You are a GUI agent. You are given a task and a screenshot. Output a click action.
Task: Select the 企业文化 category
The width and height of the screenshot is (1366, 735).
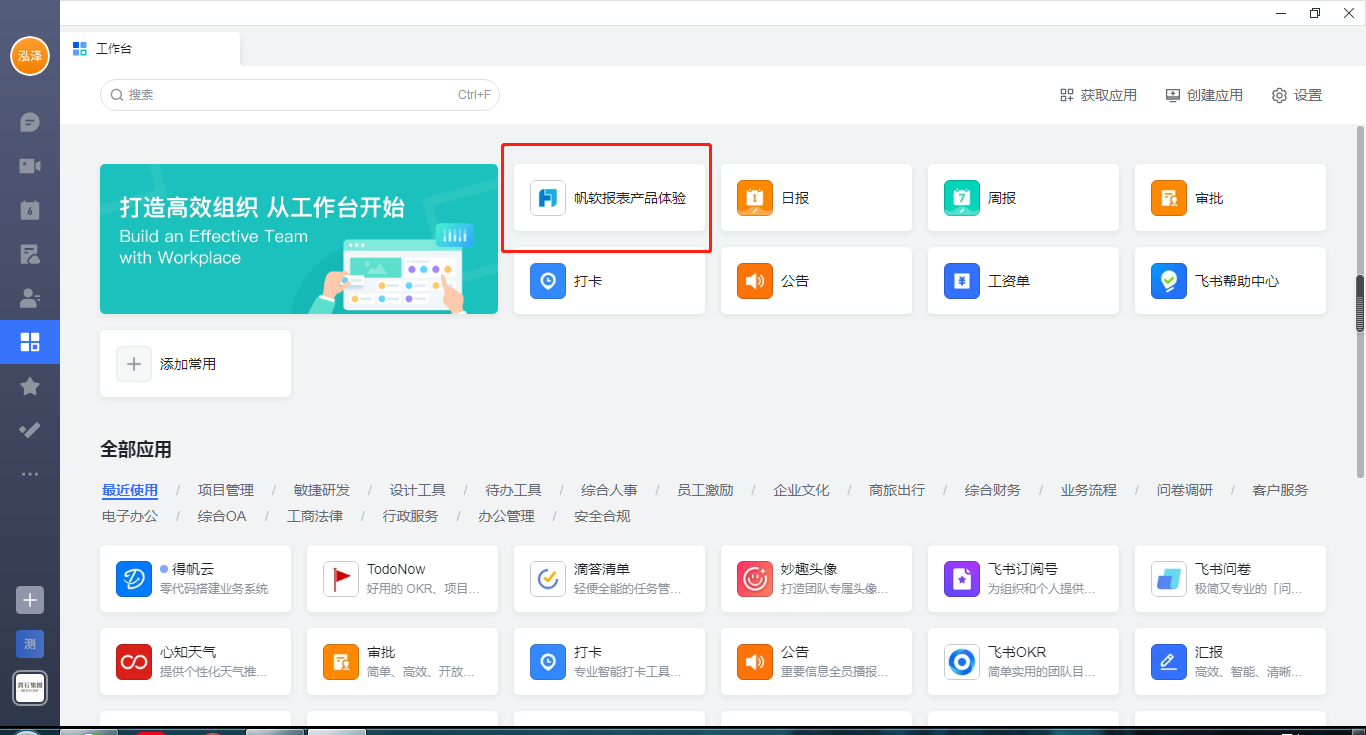click(801, 490)
